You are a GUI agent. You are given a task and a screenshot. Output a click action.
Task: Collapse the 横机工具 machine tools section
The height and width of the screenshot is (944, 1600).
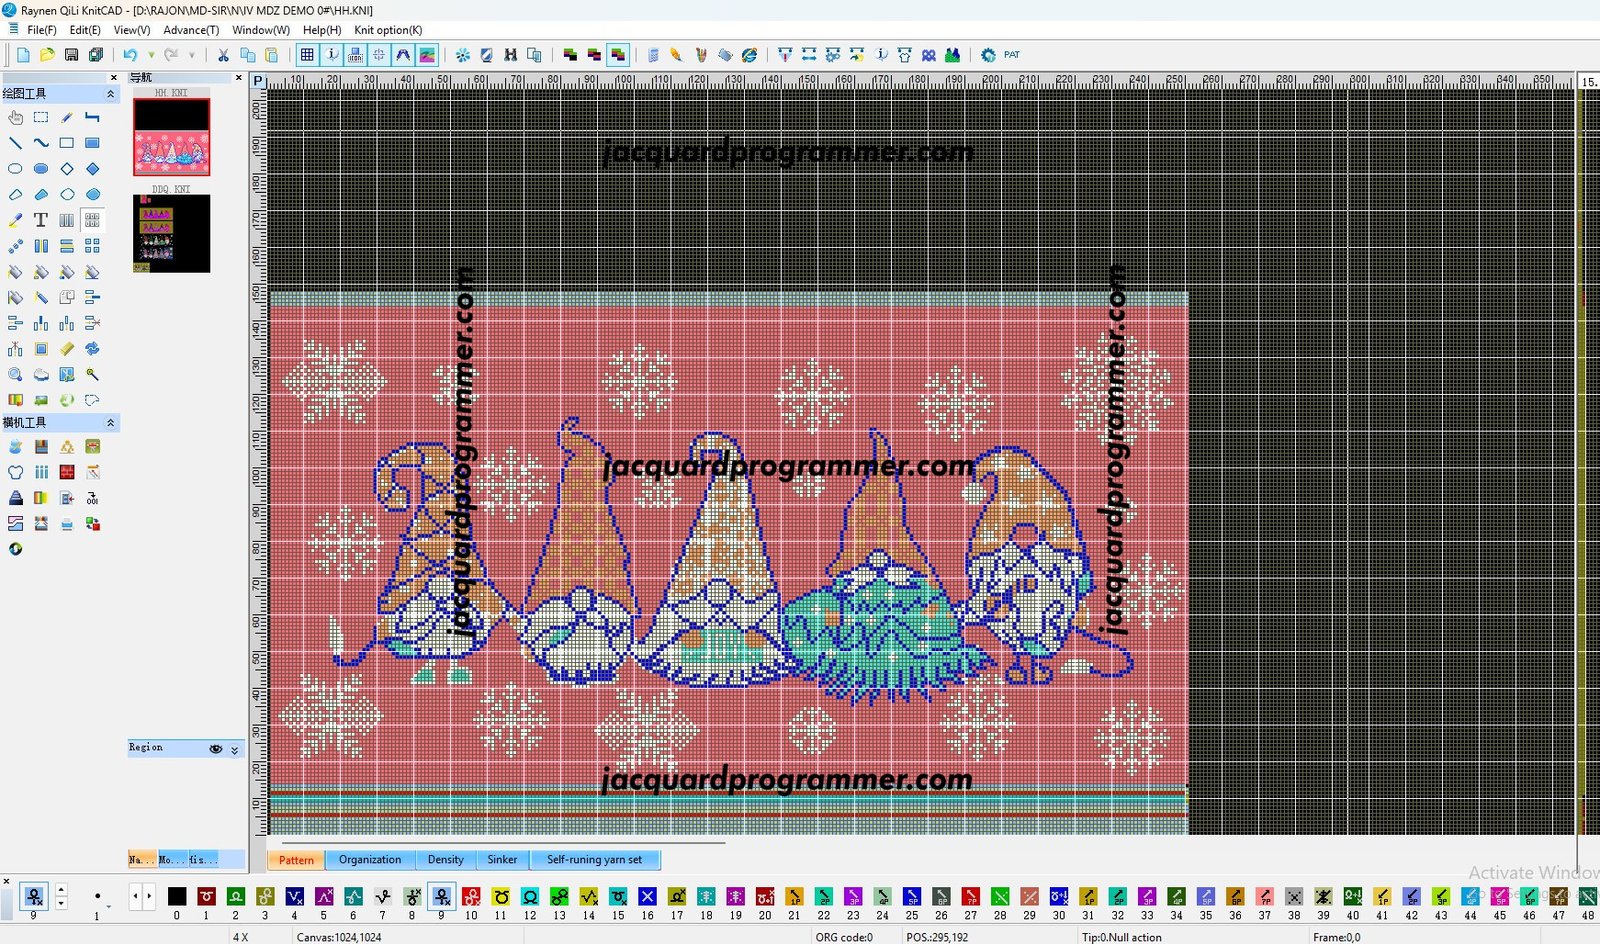110,423
